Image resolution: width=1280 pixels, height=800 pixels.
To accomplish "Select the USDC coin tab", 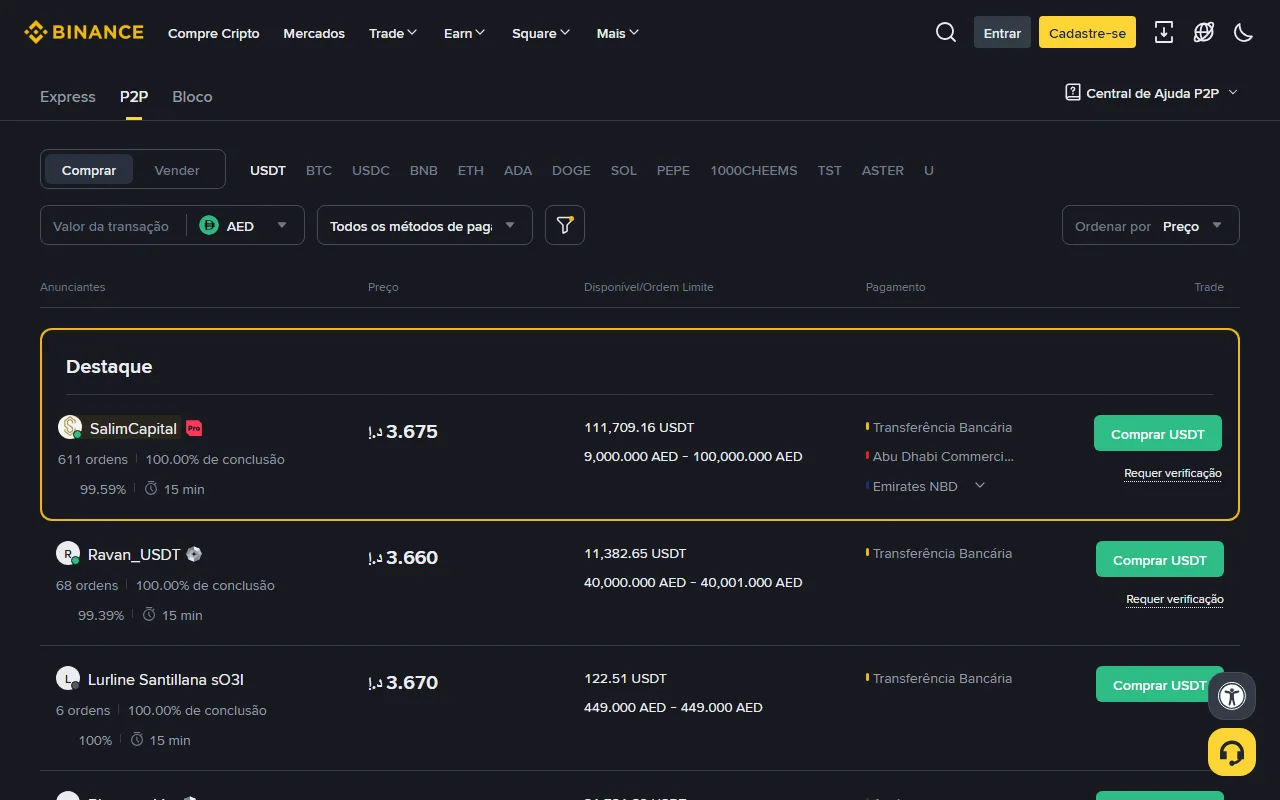I will (371, 170).
